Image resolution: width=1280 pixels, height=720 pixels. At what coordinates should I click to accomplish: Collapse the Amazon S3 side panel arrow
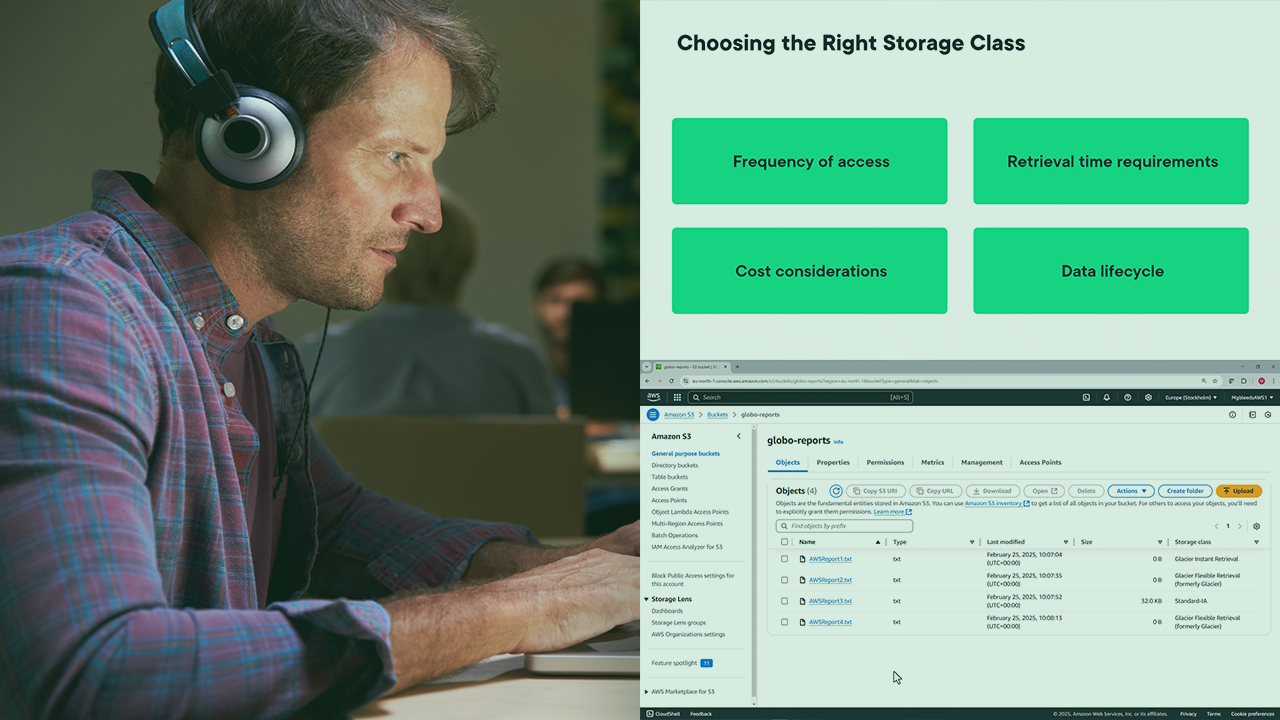click(739, 436)
